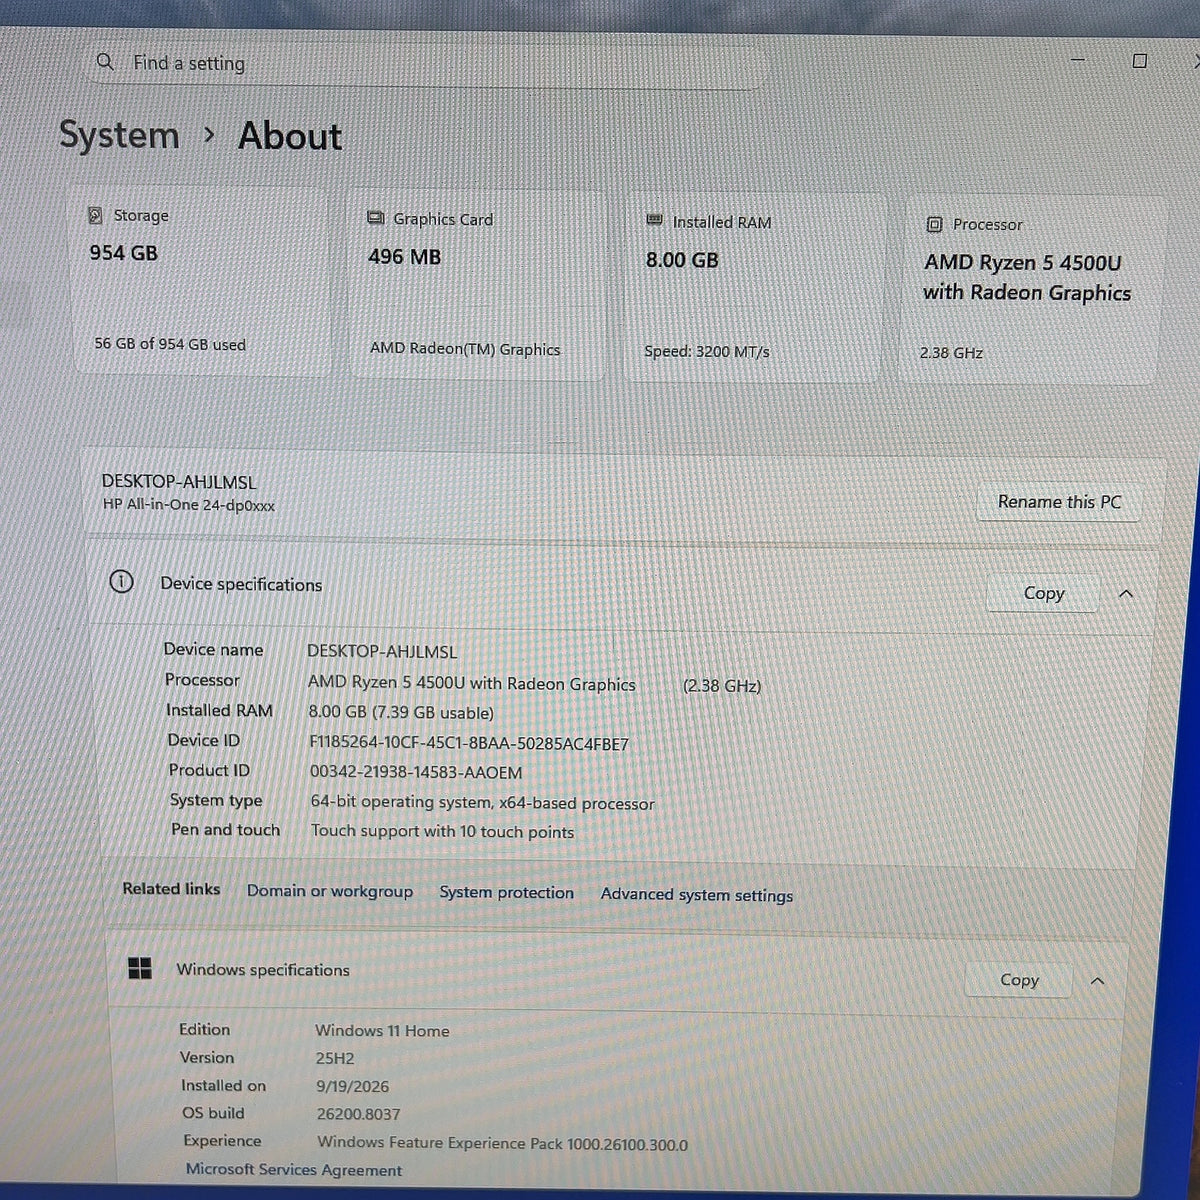Click the Device specifications info icon

(121, 582)
